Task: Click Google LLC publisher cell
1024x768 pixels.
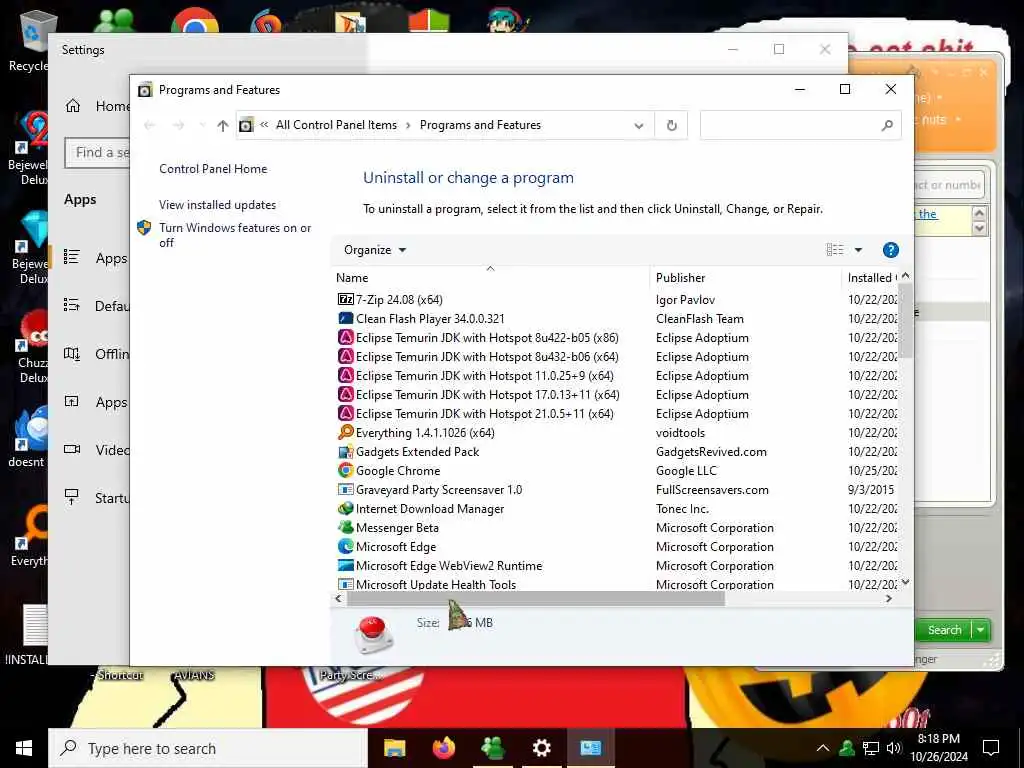Action: (686, 470)
